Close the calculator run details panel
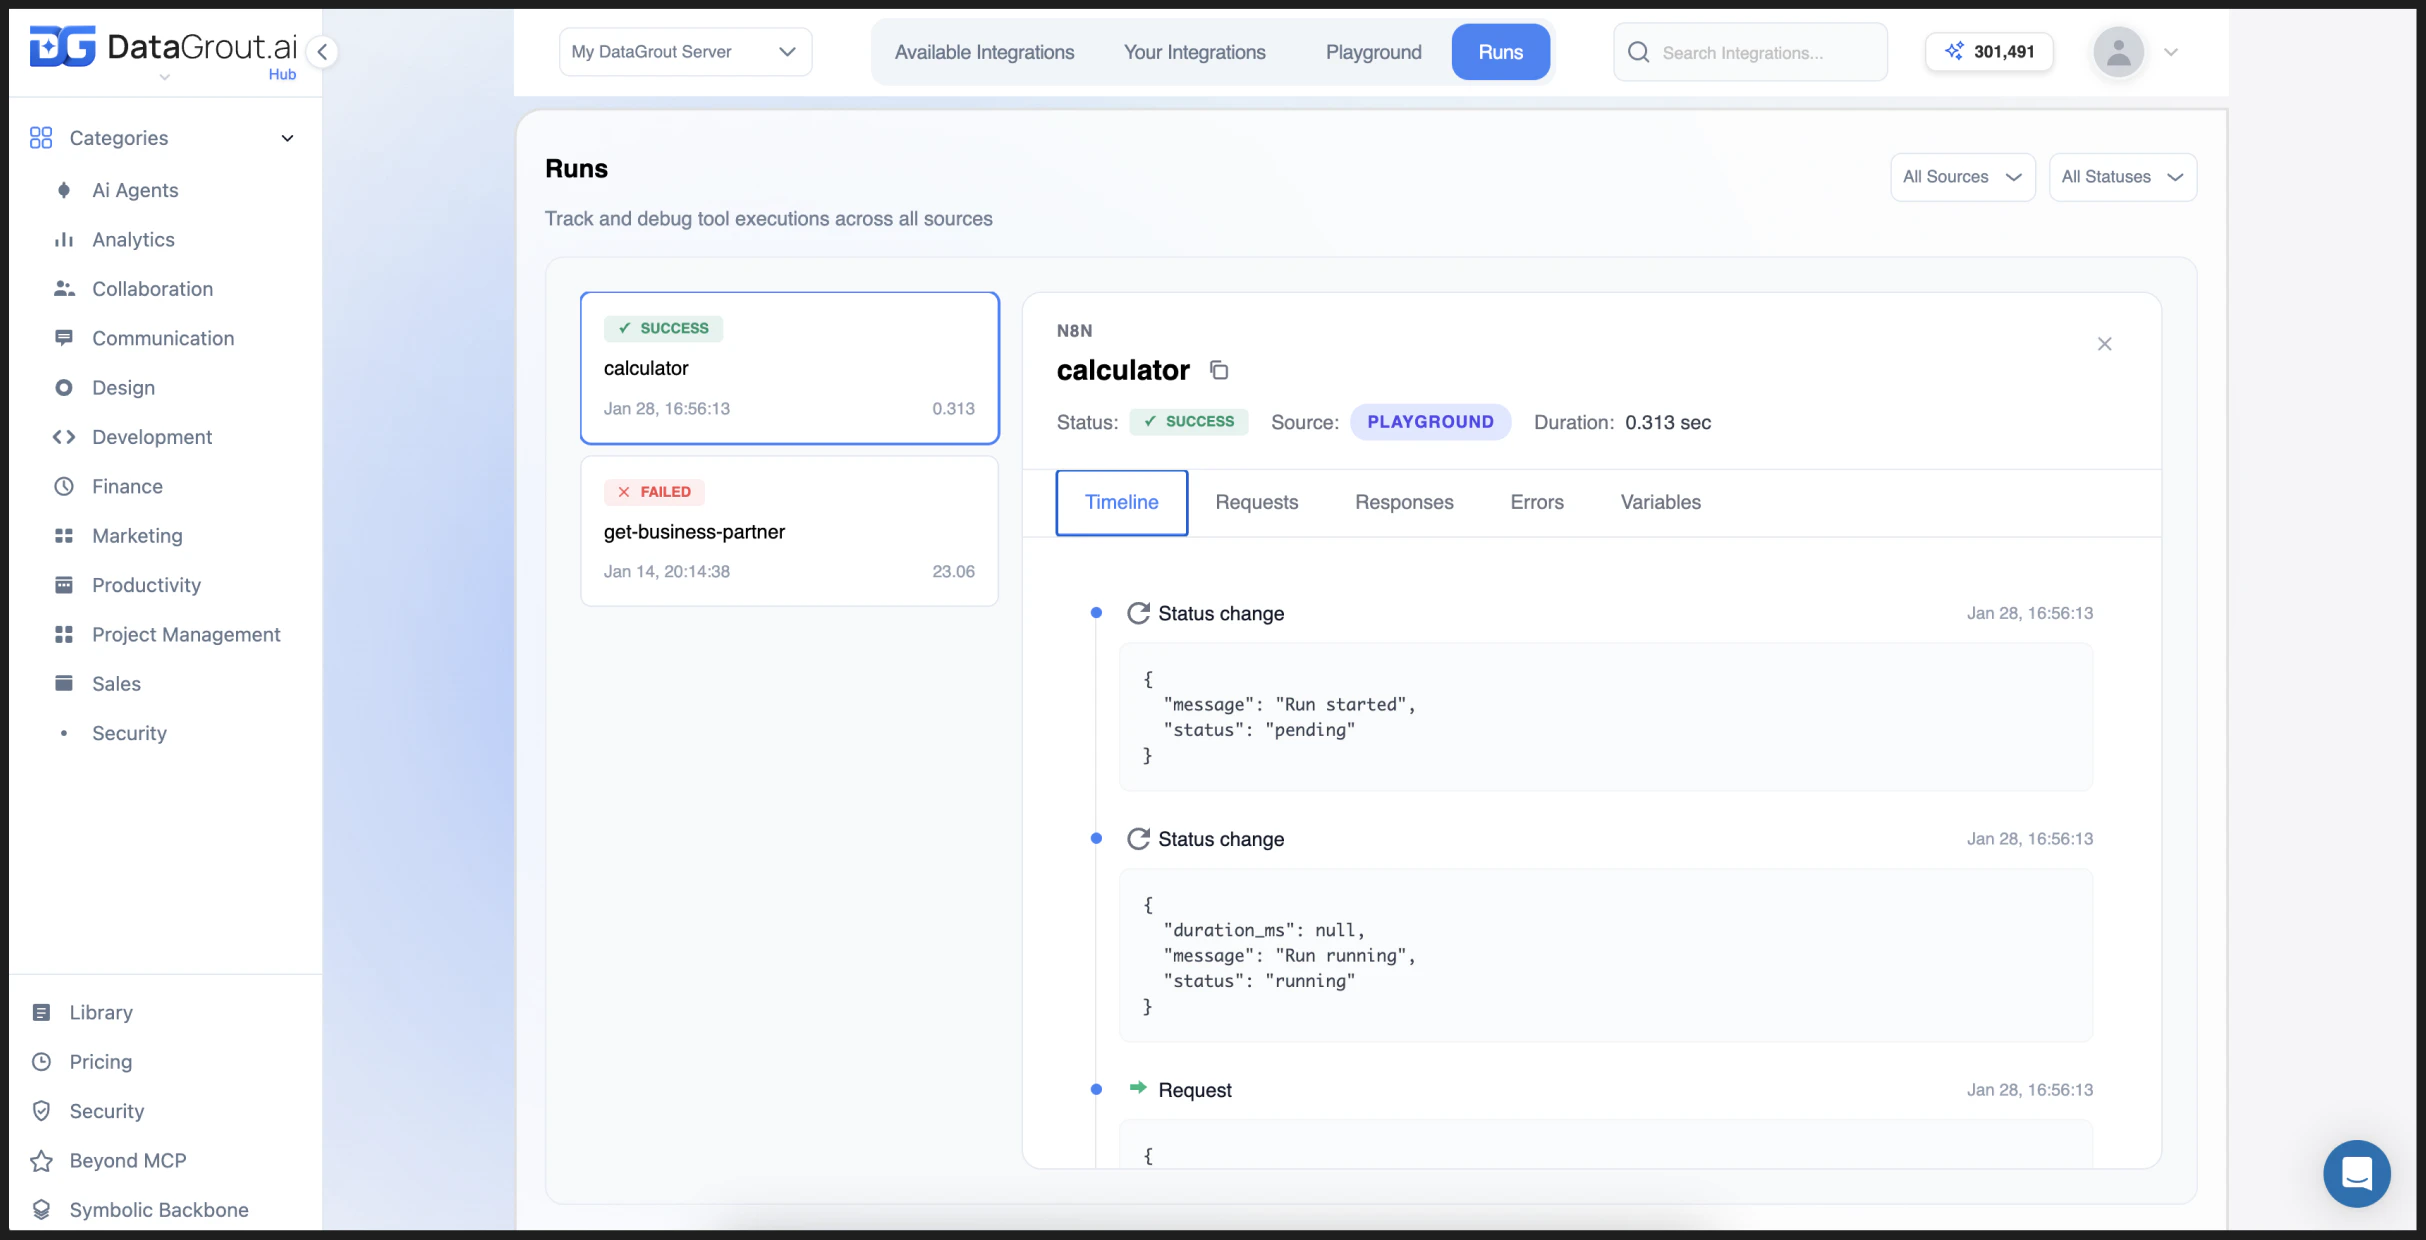 click(2105, 343)
